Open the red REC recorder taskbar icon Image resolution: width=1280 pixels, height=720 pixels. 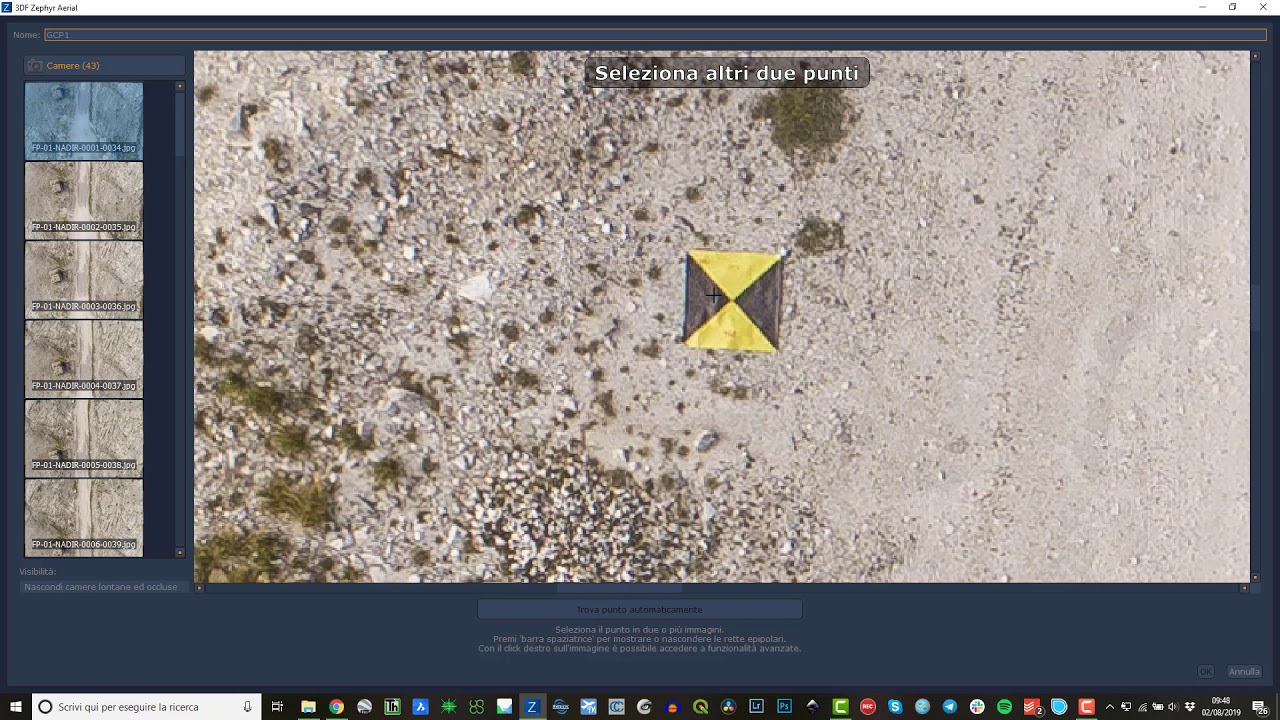pos(868,707)
